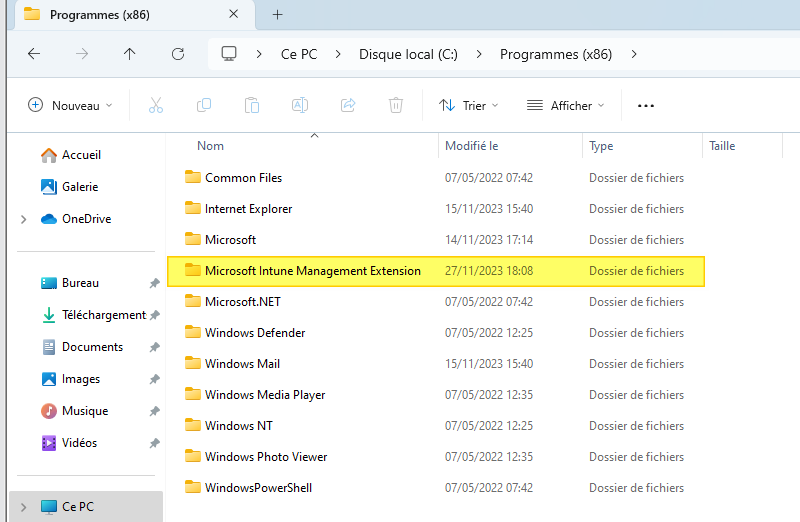
Task: Open a new tab with plus button
Action: (x=278, y=15)
